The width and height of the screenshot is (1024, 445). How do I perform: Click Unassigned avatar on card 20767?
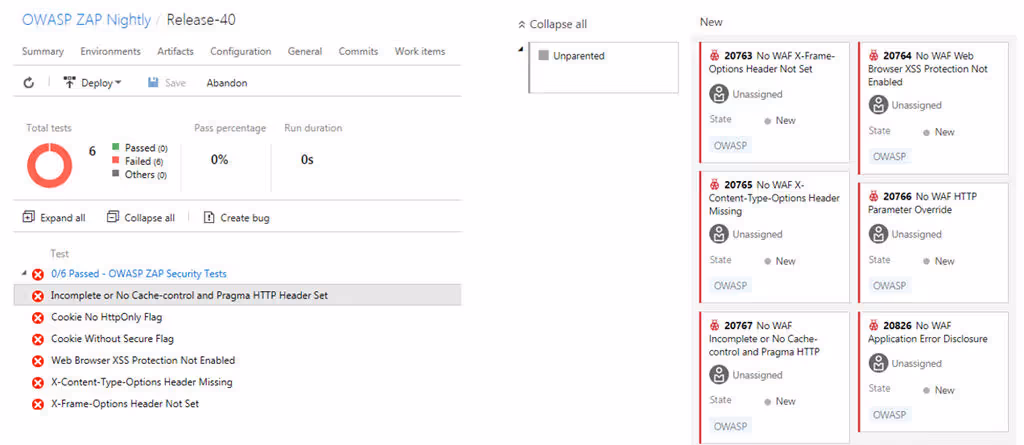(719, 374)
